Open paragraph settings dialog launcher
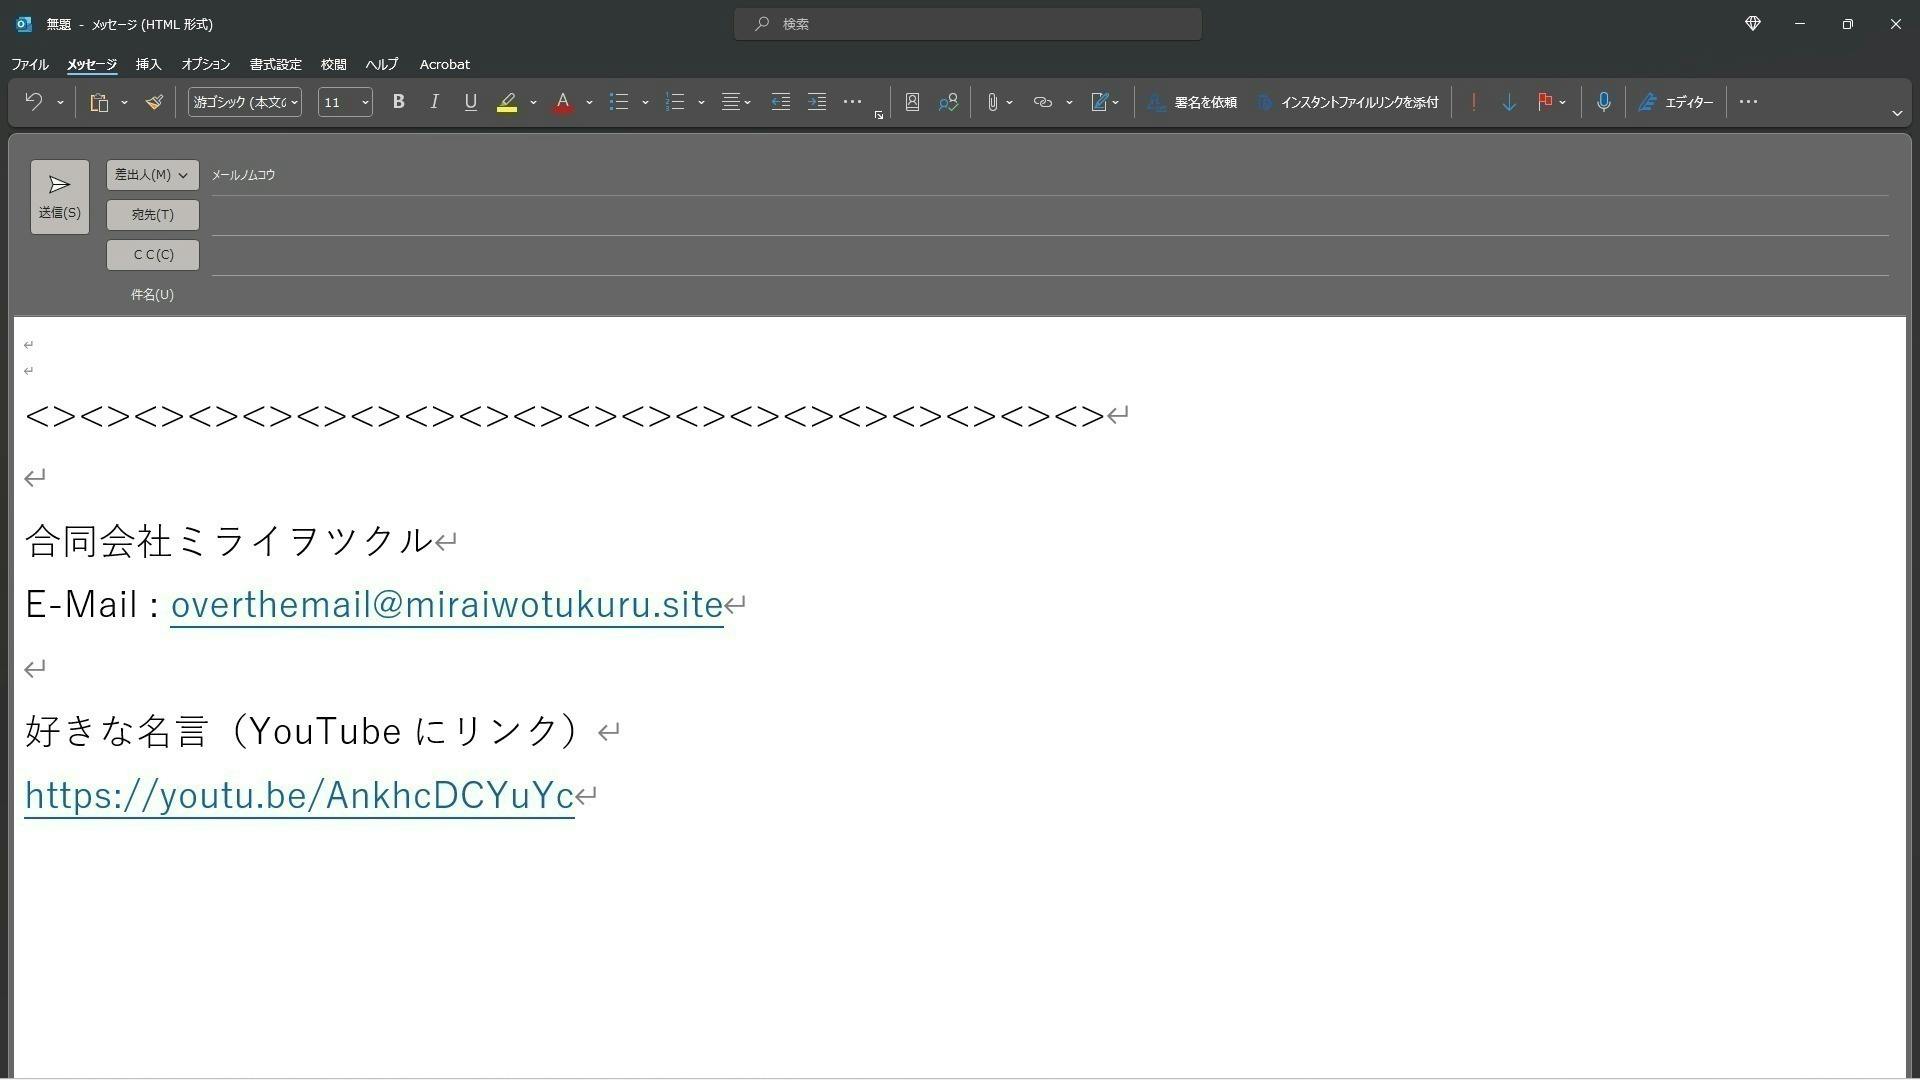The image size is (1920, 1080). [879, 115]
